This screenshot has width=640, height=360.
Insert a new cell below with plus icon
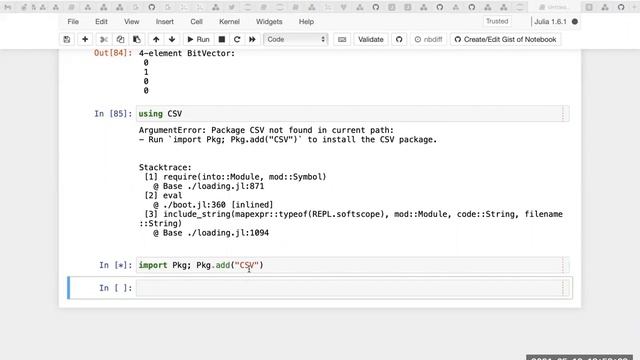85,40
